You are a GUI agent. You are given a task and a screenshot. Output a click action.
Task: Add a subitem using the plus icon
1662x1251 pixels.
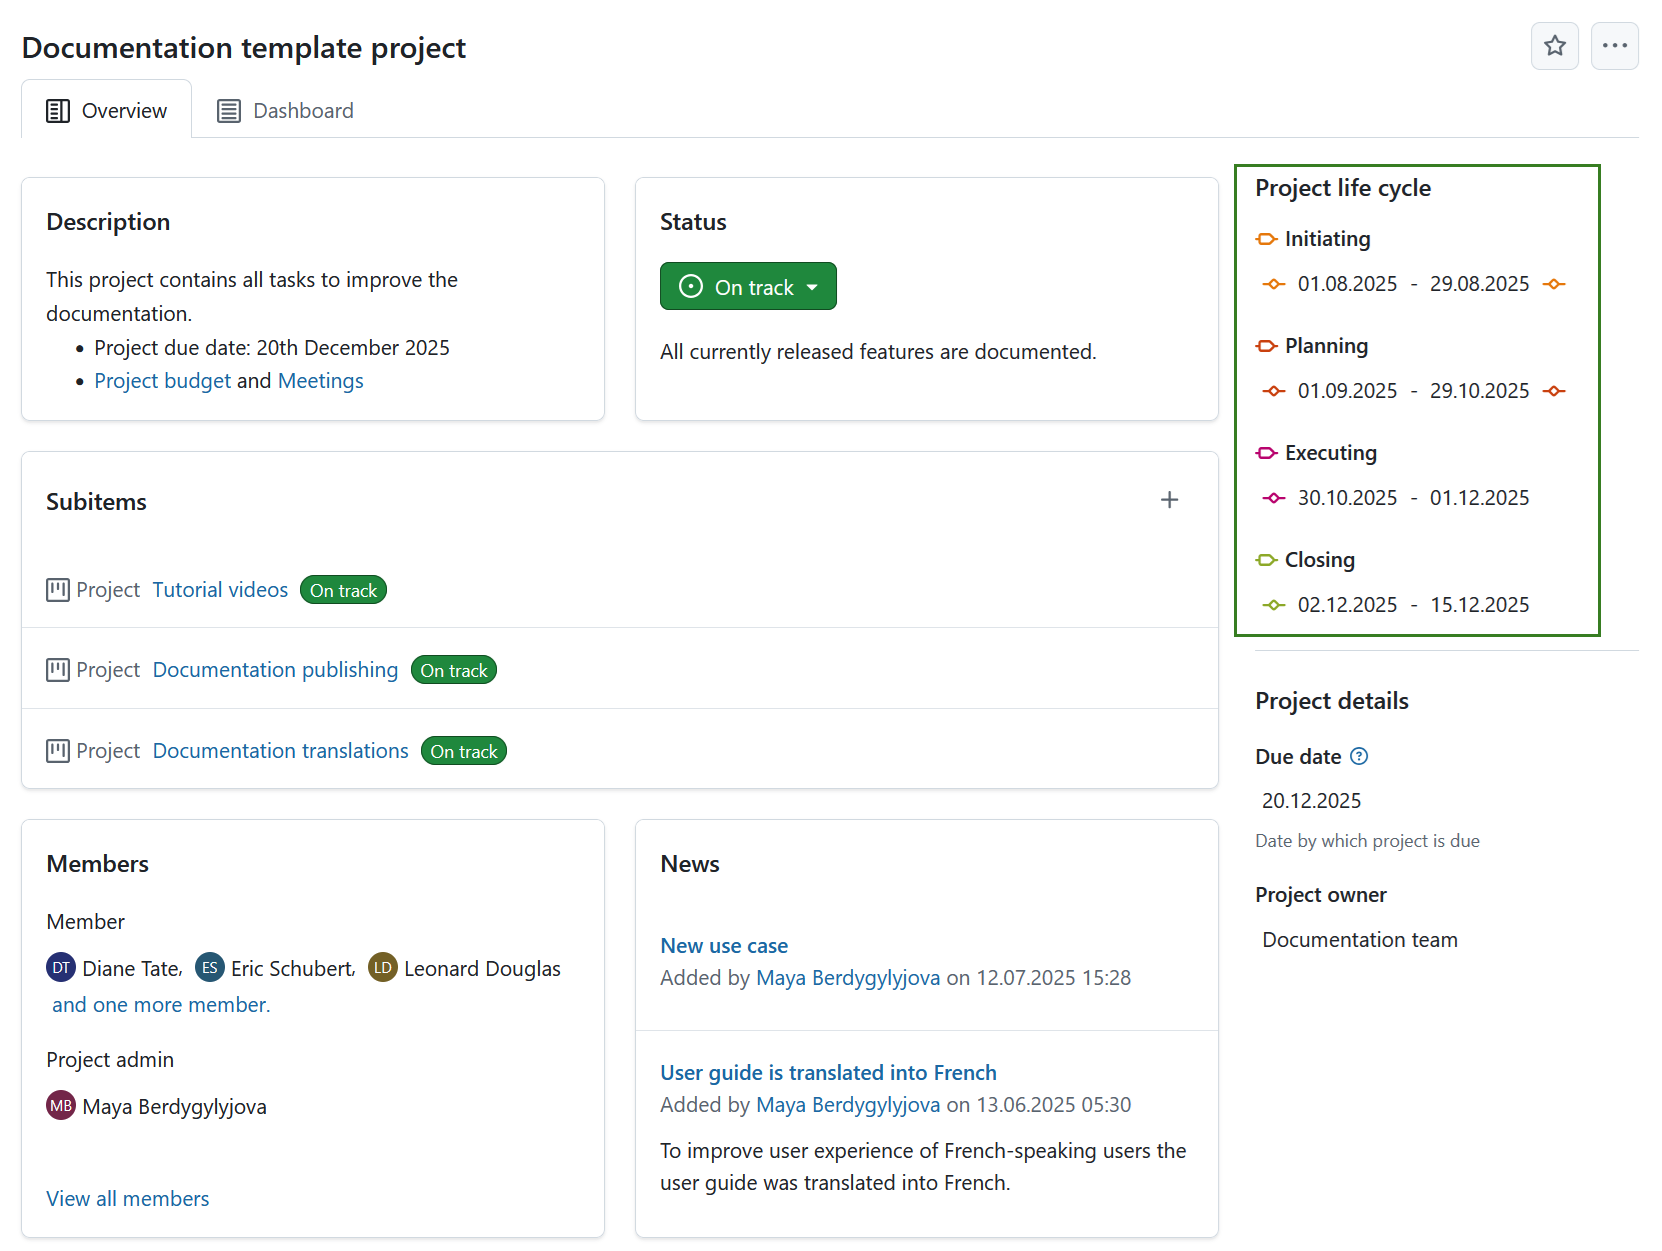click(x=1169, y=499)
